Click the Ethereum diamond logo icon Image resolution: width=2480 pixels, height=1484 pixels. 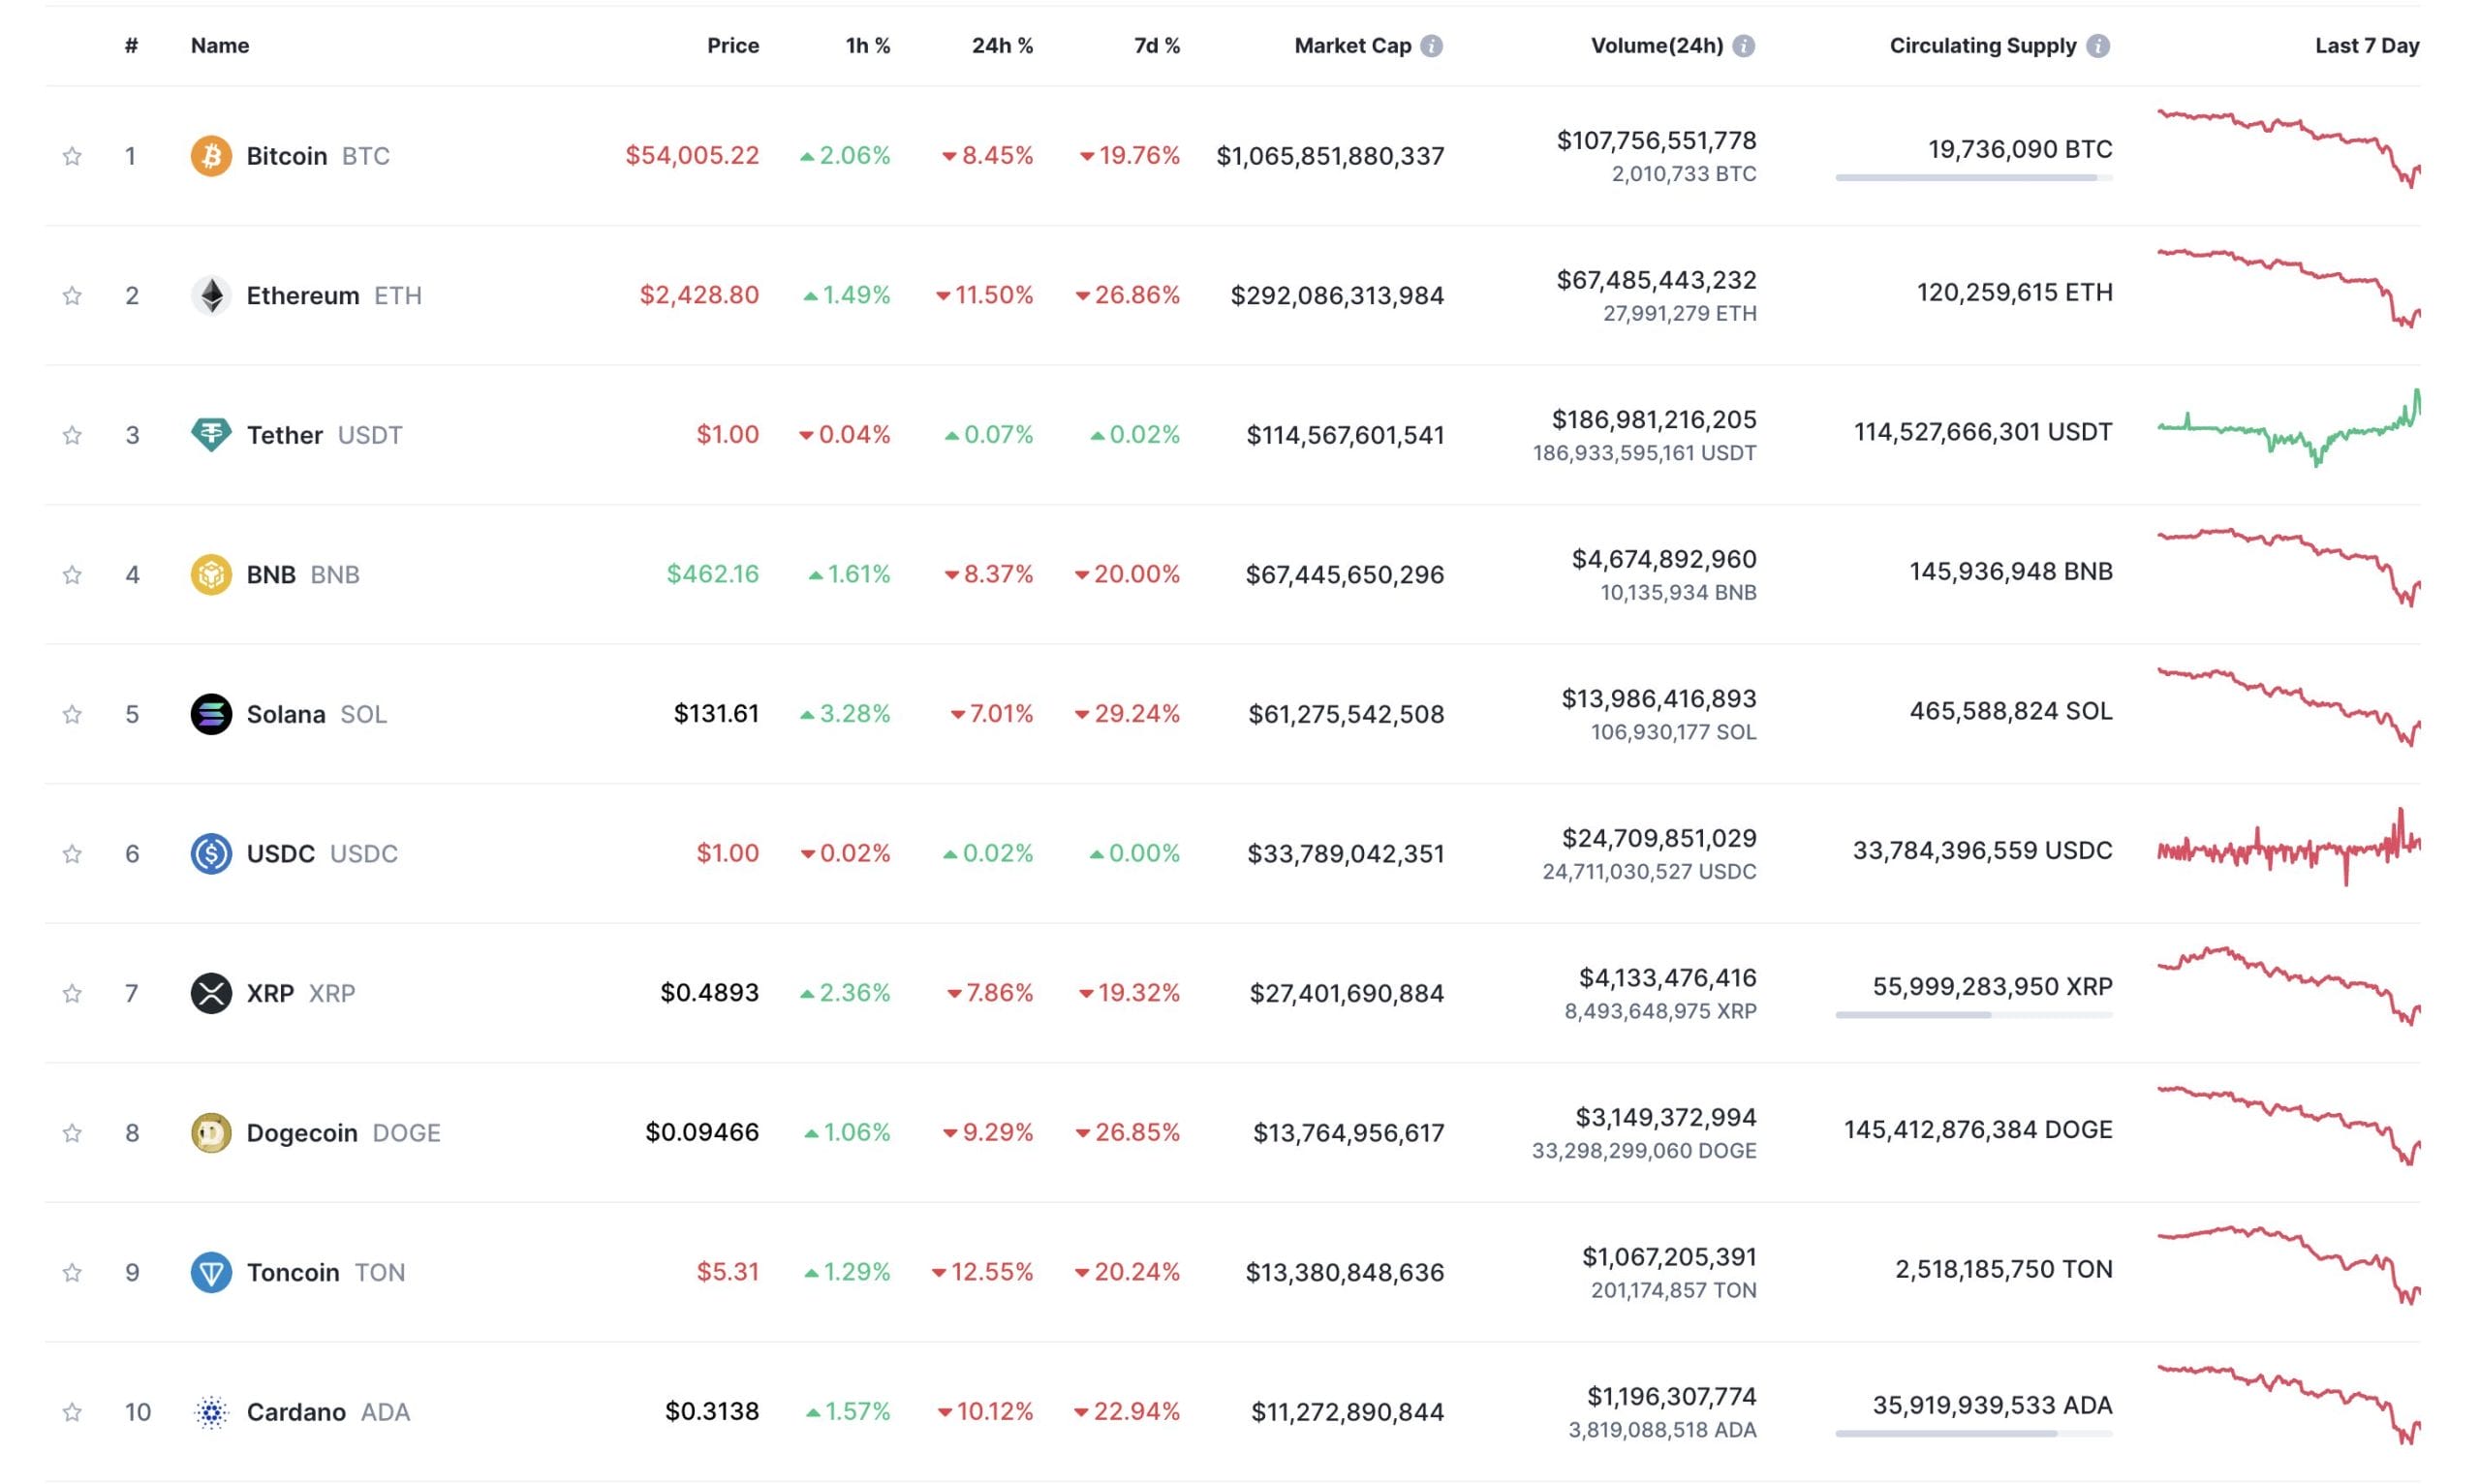211,295
